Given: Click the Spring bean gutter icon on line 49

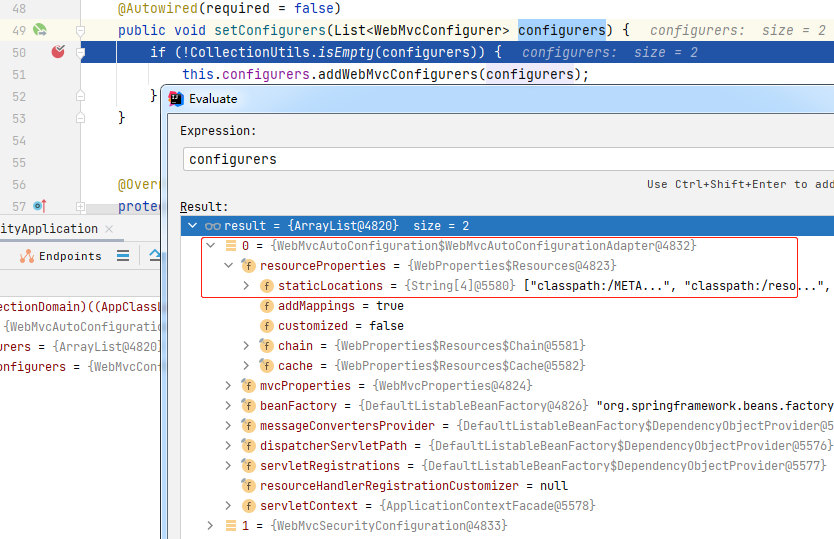Looking at the screenshot, I should (40, 30).
